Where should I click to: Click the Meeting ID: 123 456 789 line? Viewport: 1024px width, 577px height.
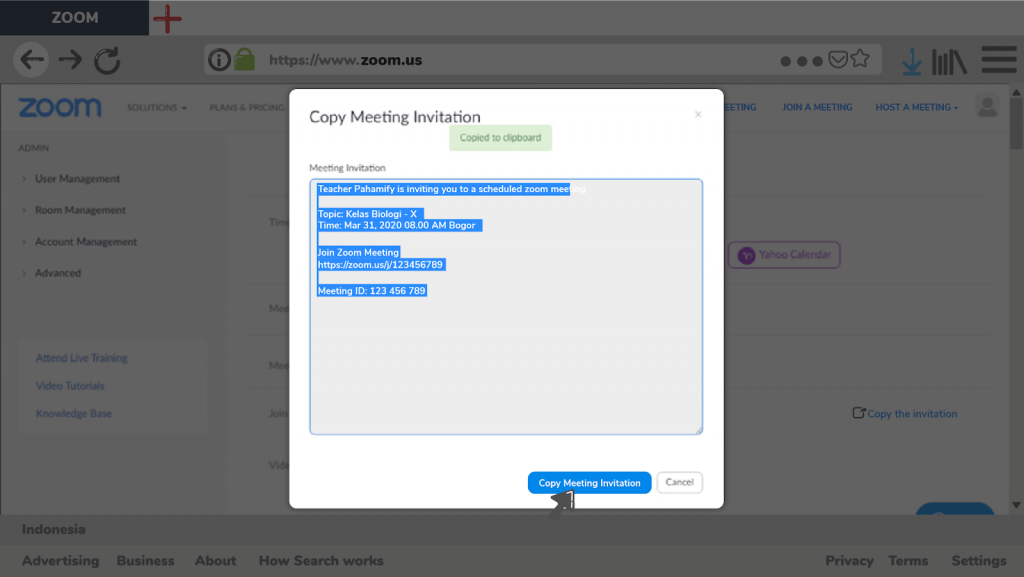click(x=372, y=290)
